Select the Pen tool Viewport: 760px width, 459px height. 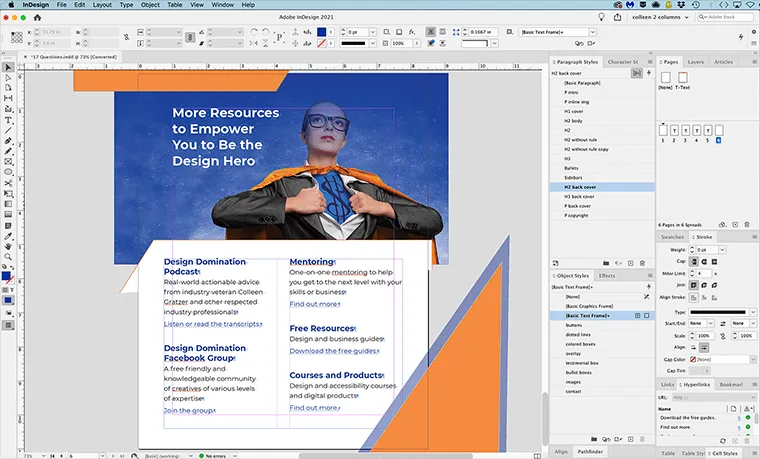click(8, 141)
